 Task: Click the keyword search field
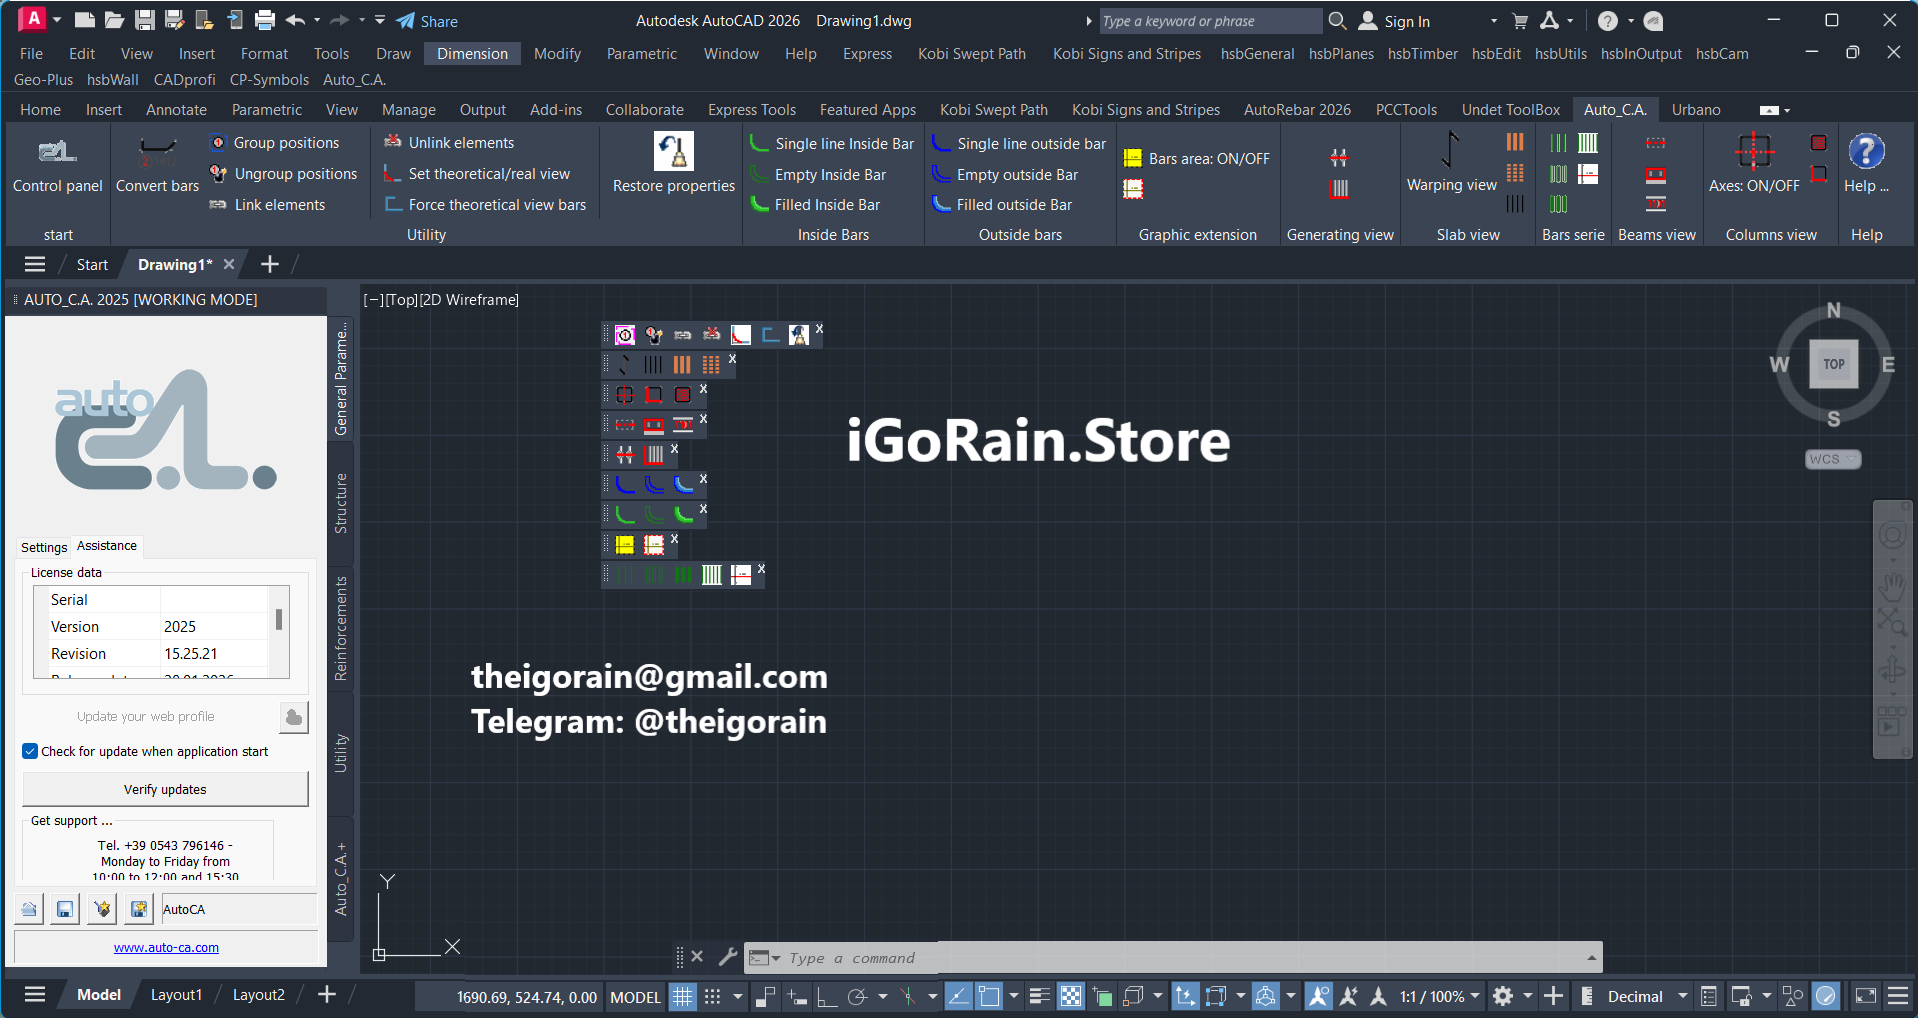(1210, 21)
